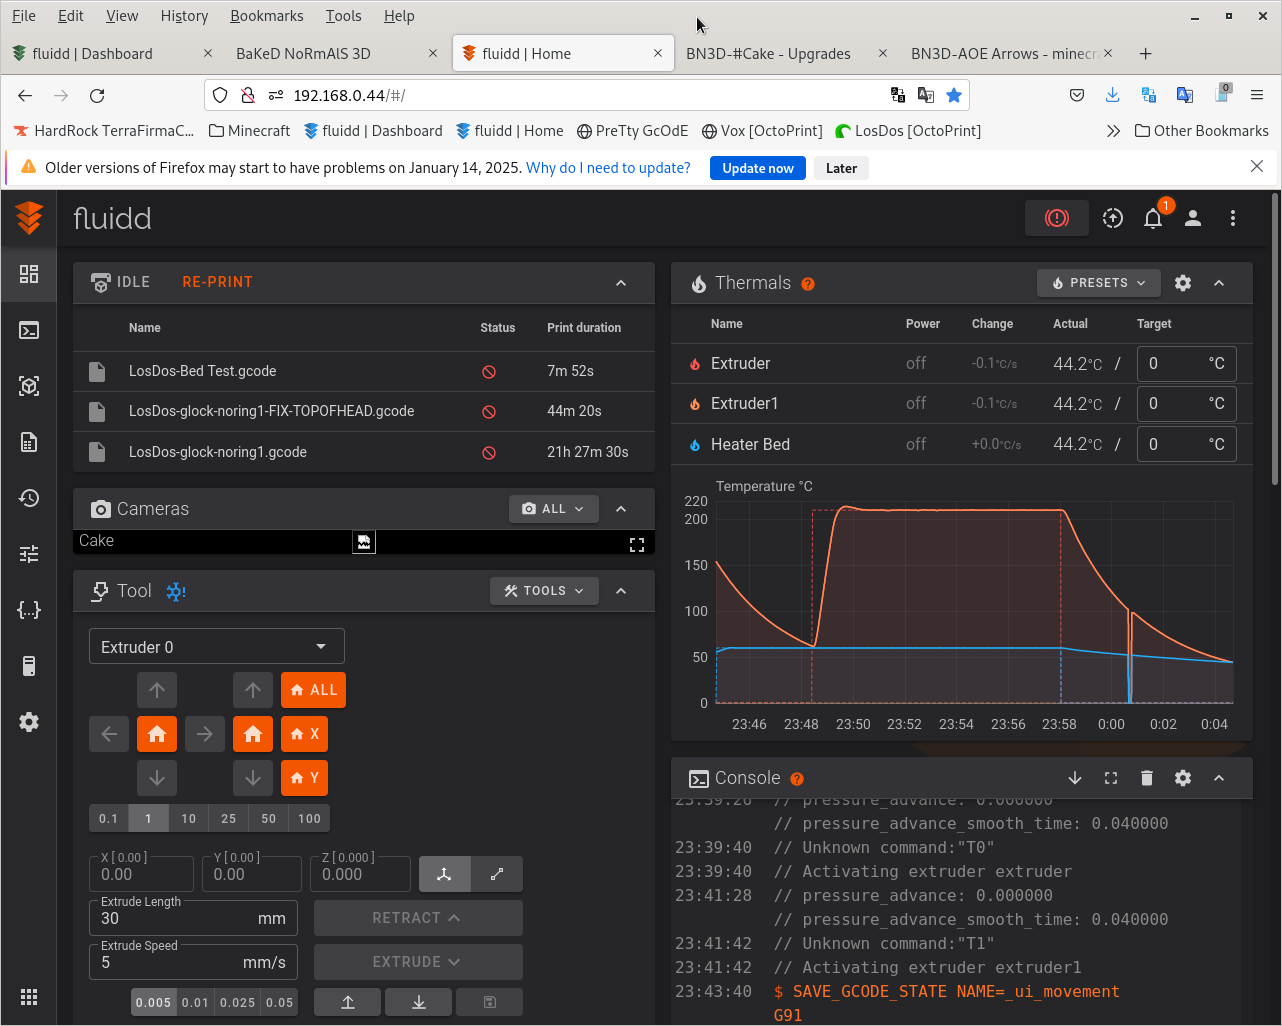
Task: Open 'Why do I need to update?' link
Action: click(x=608, y=168)
